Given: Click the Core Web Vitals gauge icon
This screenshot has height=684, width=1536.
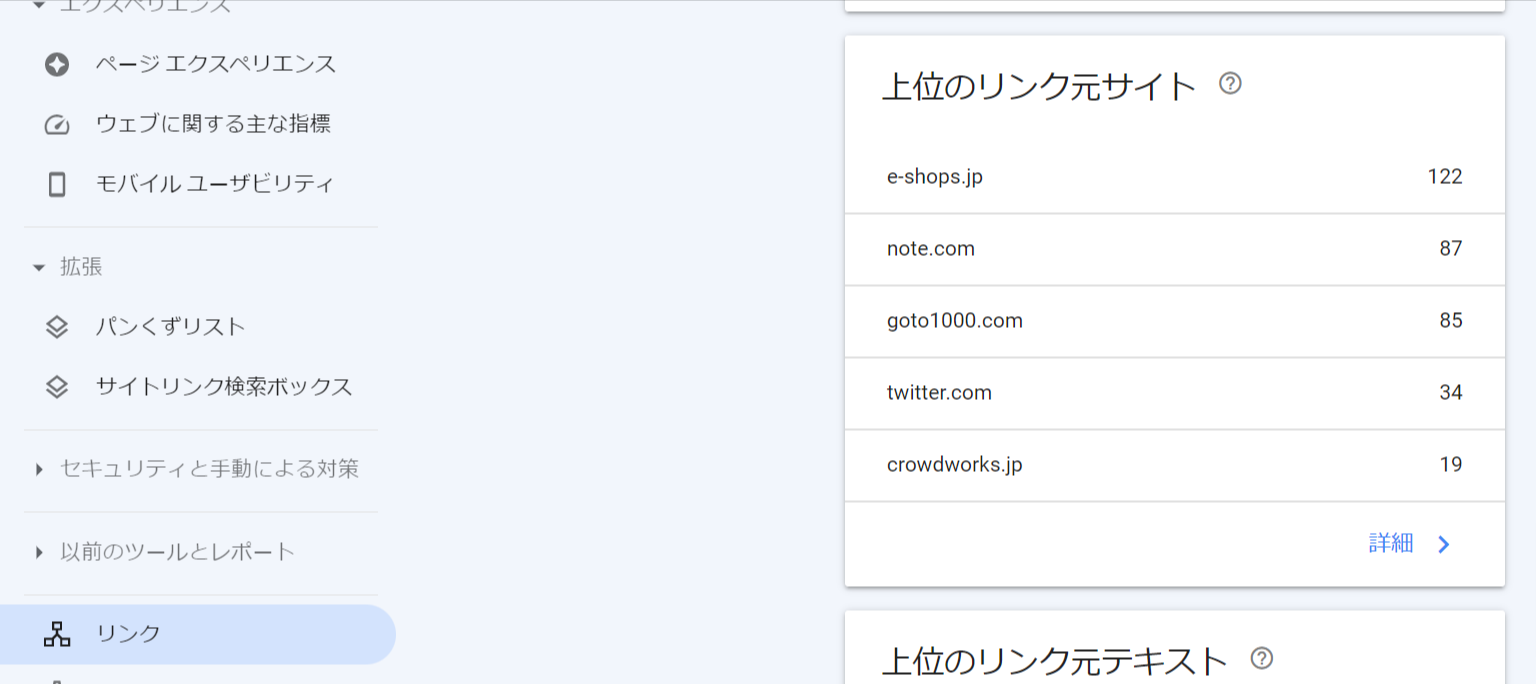Looking at the screenshot, I should [x=57, y=125].
